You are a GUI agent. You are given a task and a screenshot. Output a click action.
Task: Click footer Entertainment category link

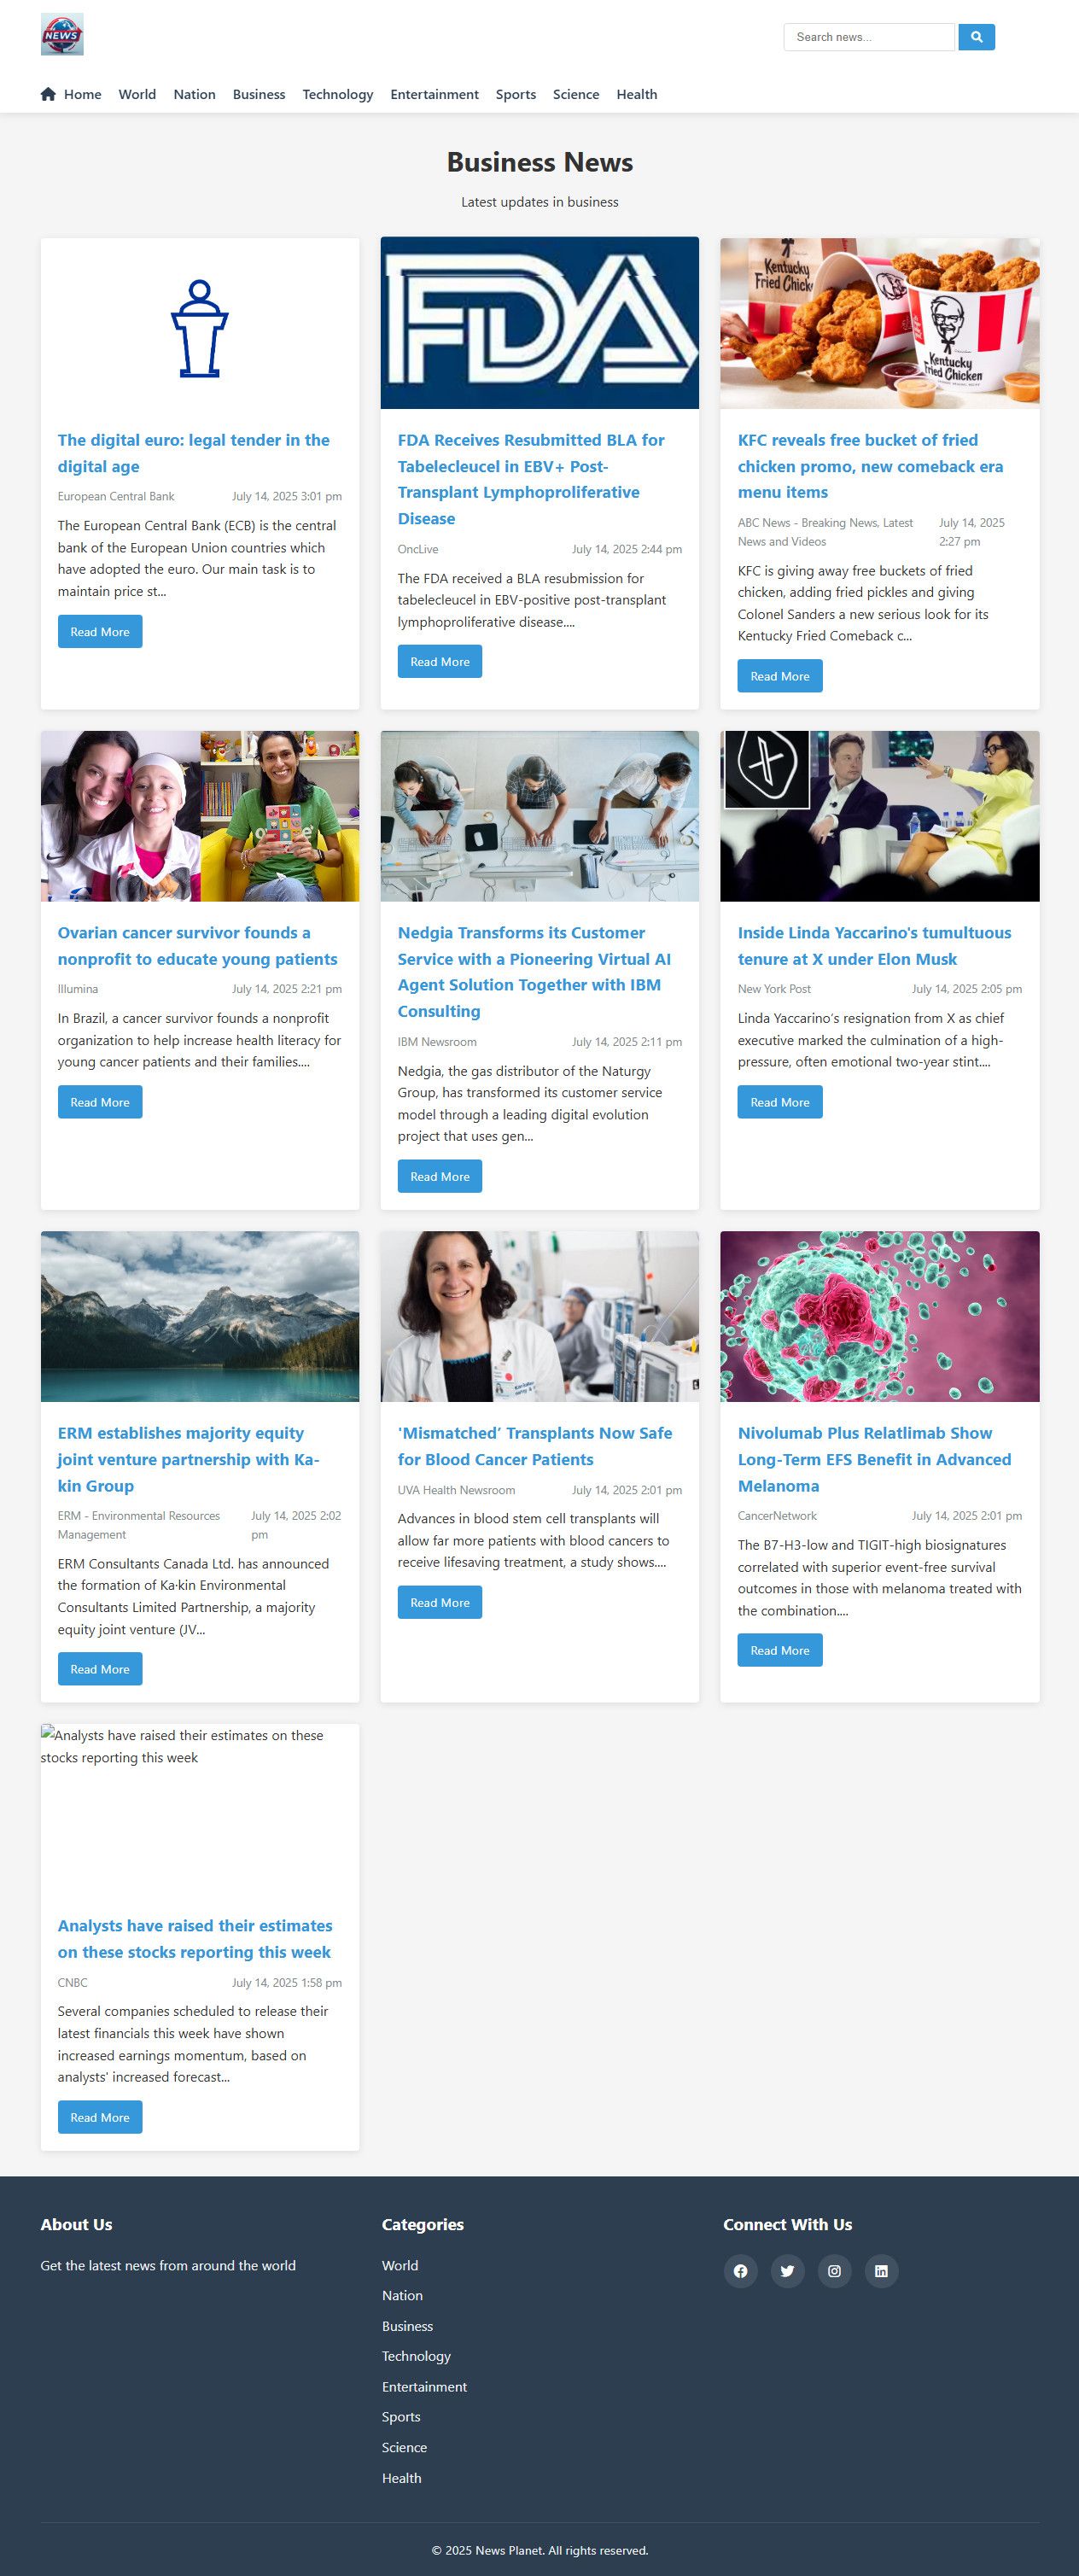pyautogui.click(x=424, y=2386)
